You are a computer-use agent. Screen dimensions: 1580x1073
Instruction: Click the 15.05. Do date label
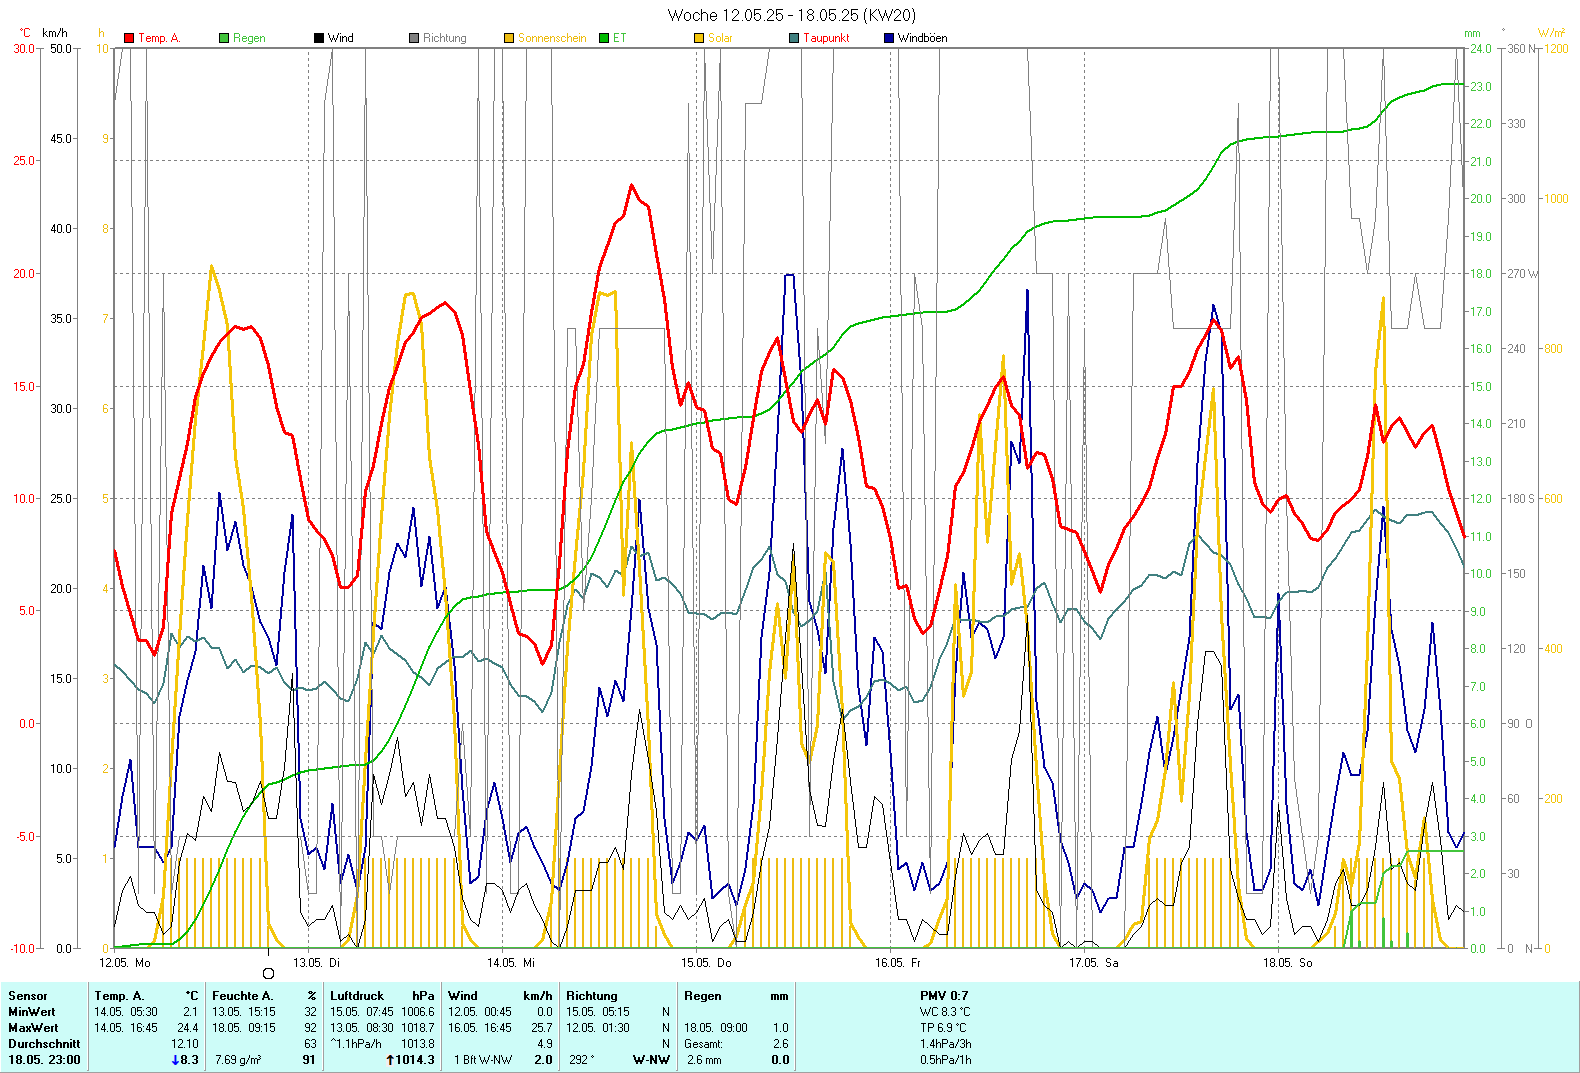706,963
